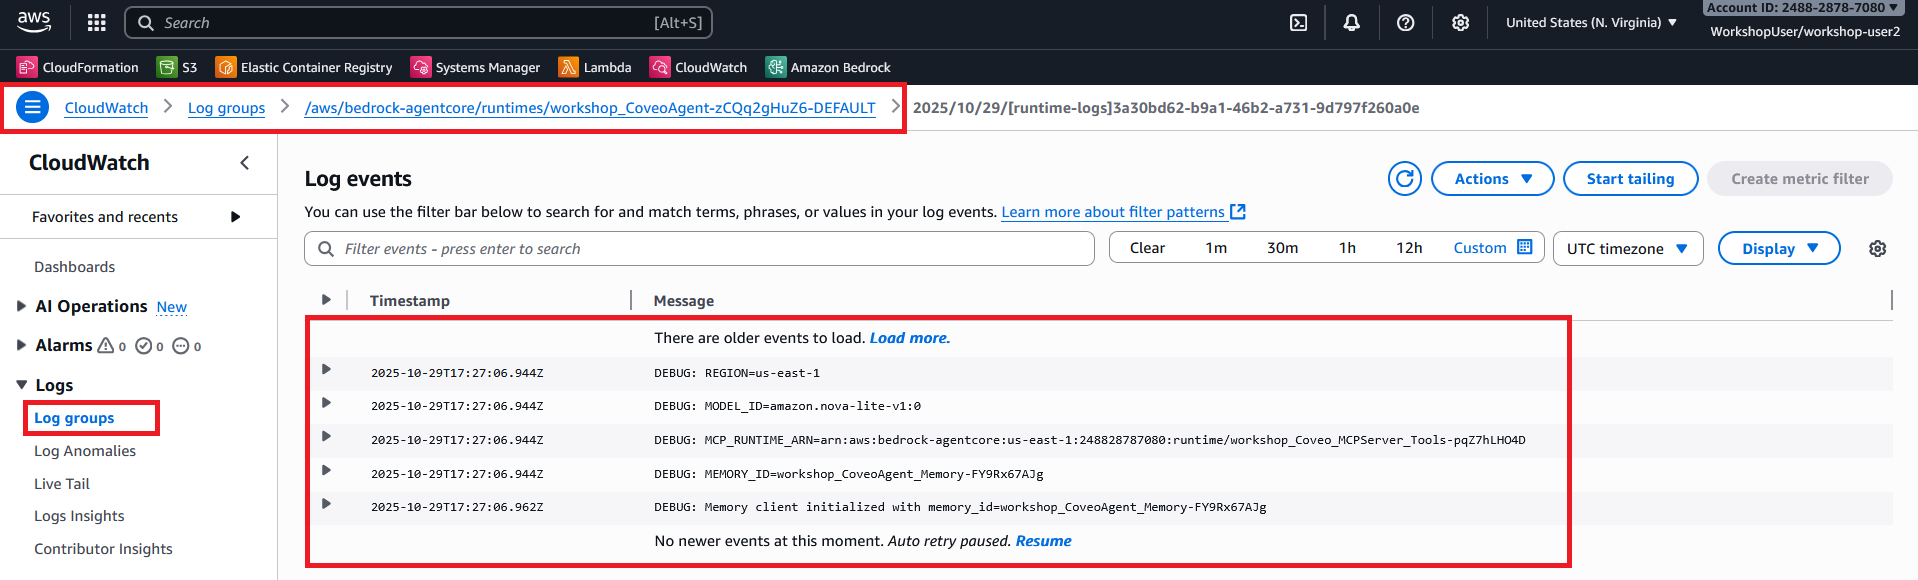Click Create metric filter
Viewport: 1918px width, 580px height.
pyautogui.click(x=1800, y=179)
